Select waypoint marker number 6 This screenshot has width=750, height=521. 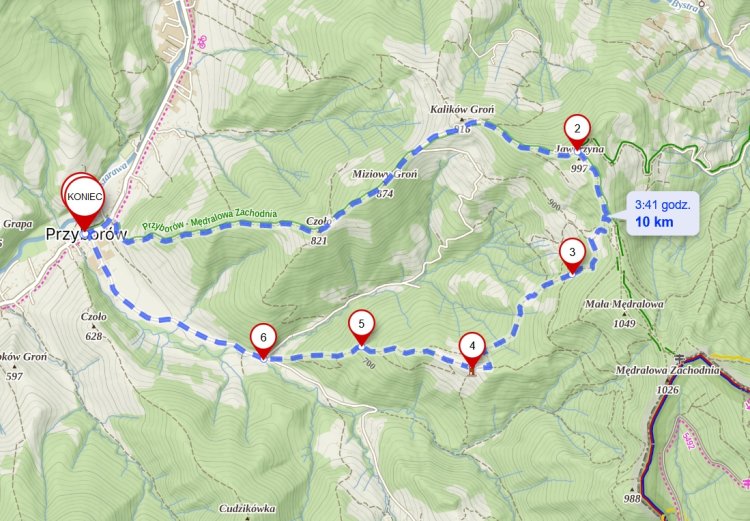(264, 341)
